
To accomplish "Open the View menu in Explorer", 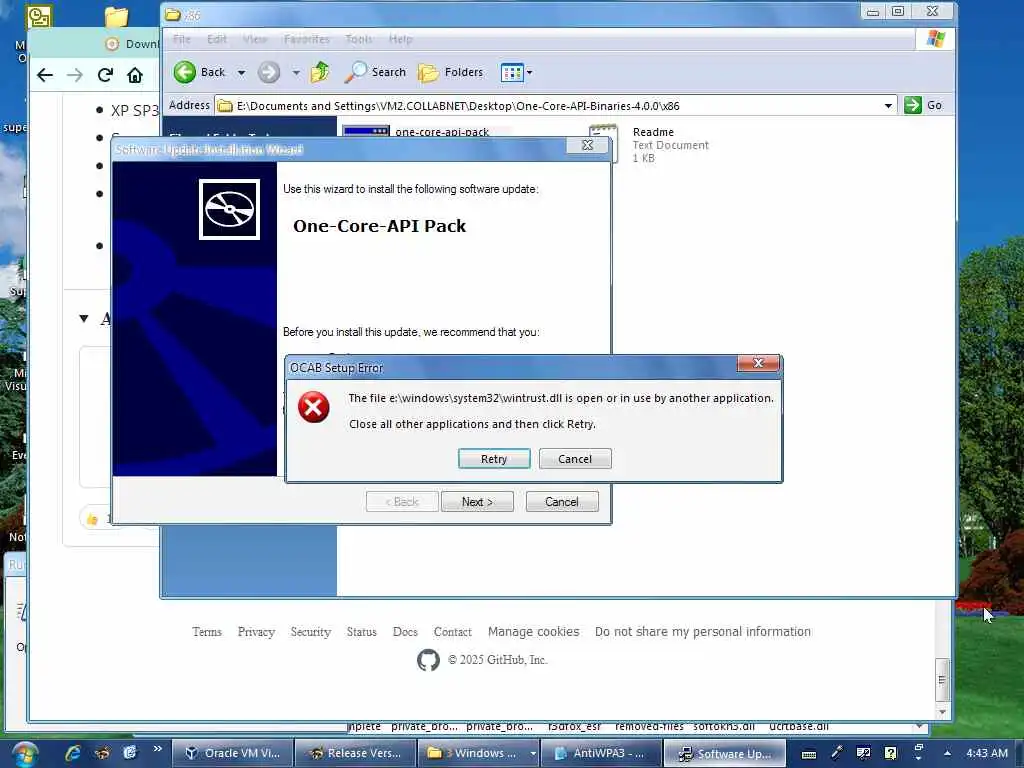I will 255,39.
